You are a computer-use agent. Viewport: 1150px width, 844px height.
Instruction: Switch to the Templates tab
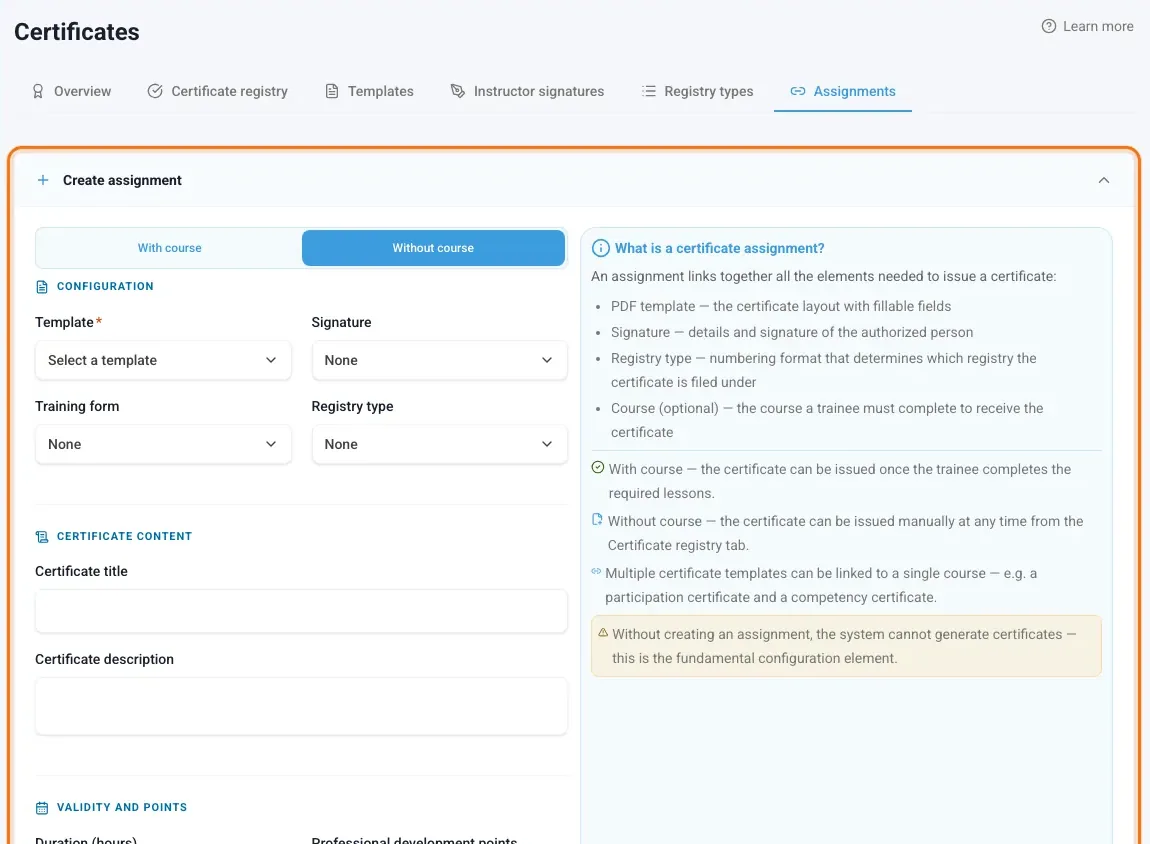pyautogui.click(x=370, y=91)
